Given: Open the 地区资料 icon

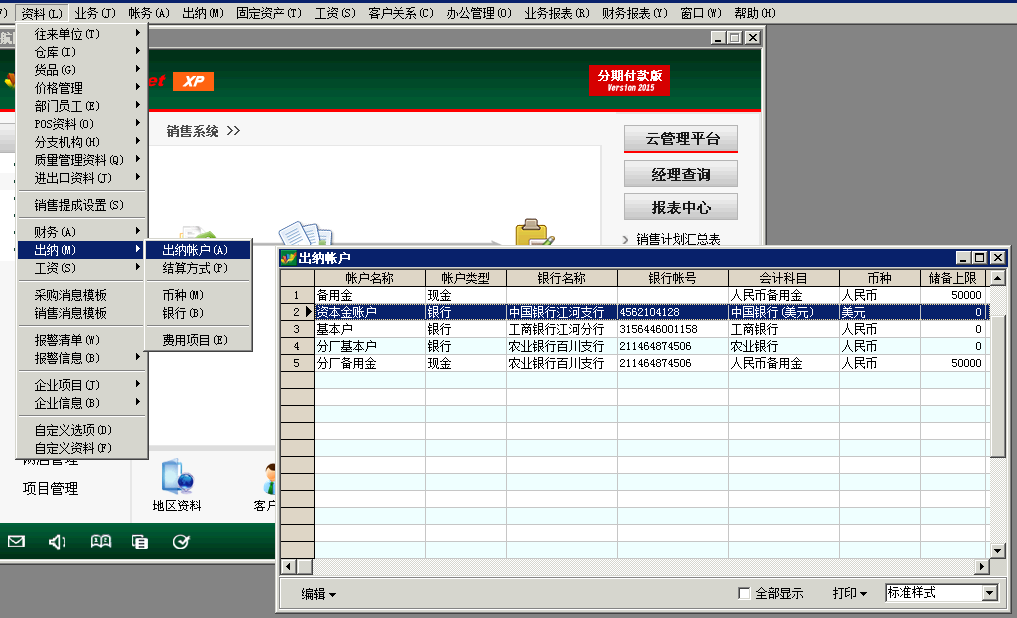Looking at the screenshot, I should (x=176, y=485).
